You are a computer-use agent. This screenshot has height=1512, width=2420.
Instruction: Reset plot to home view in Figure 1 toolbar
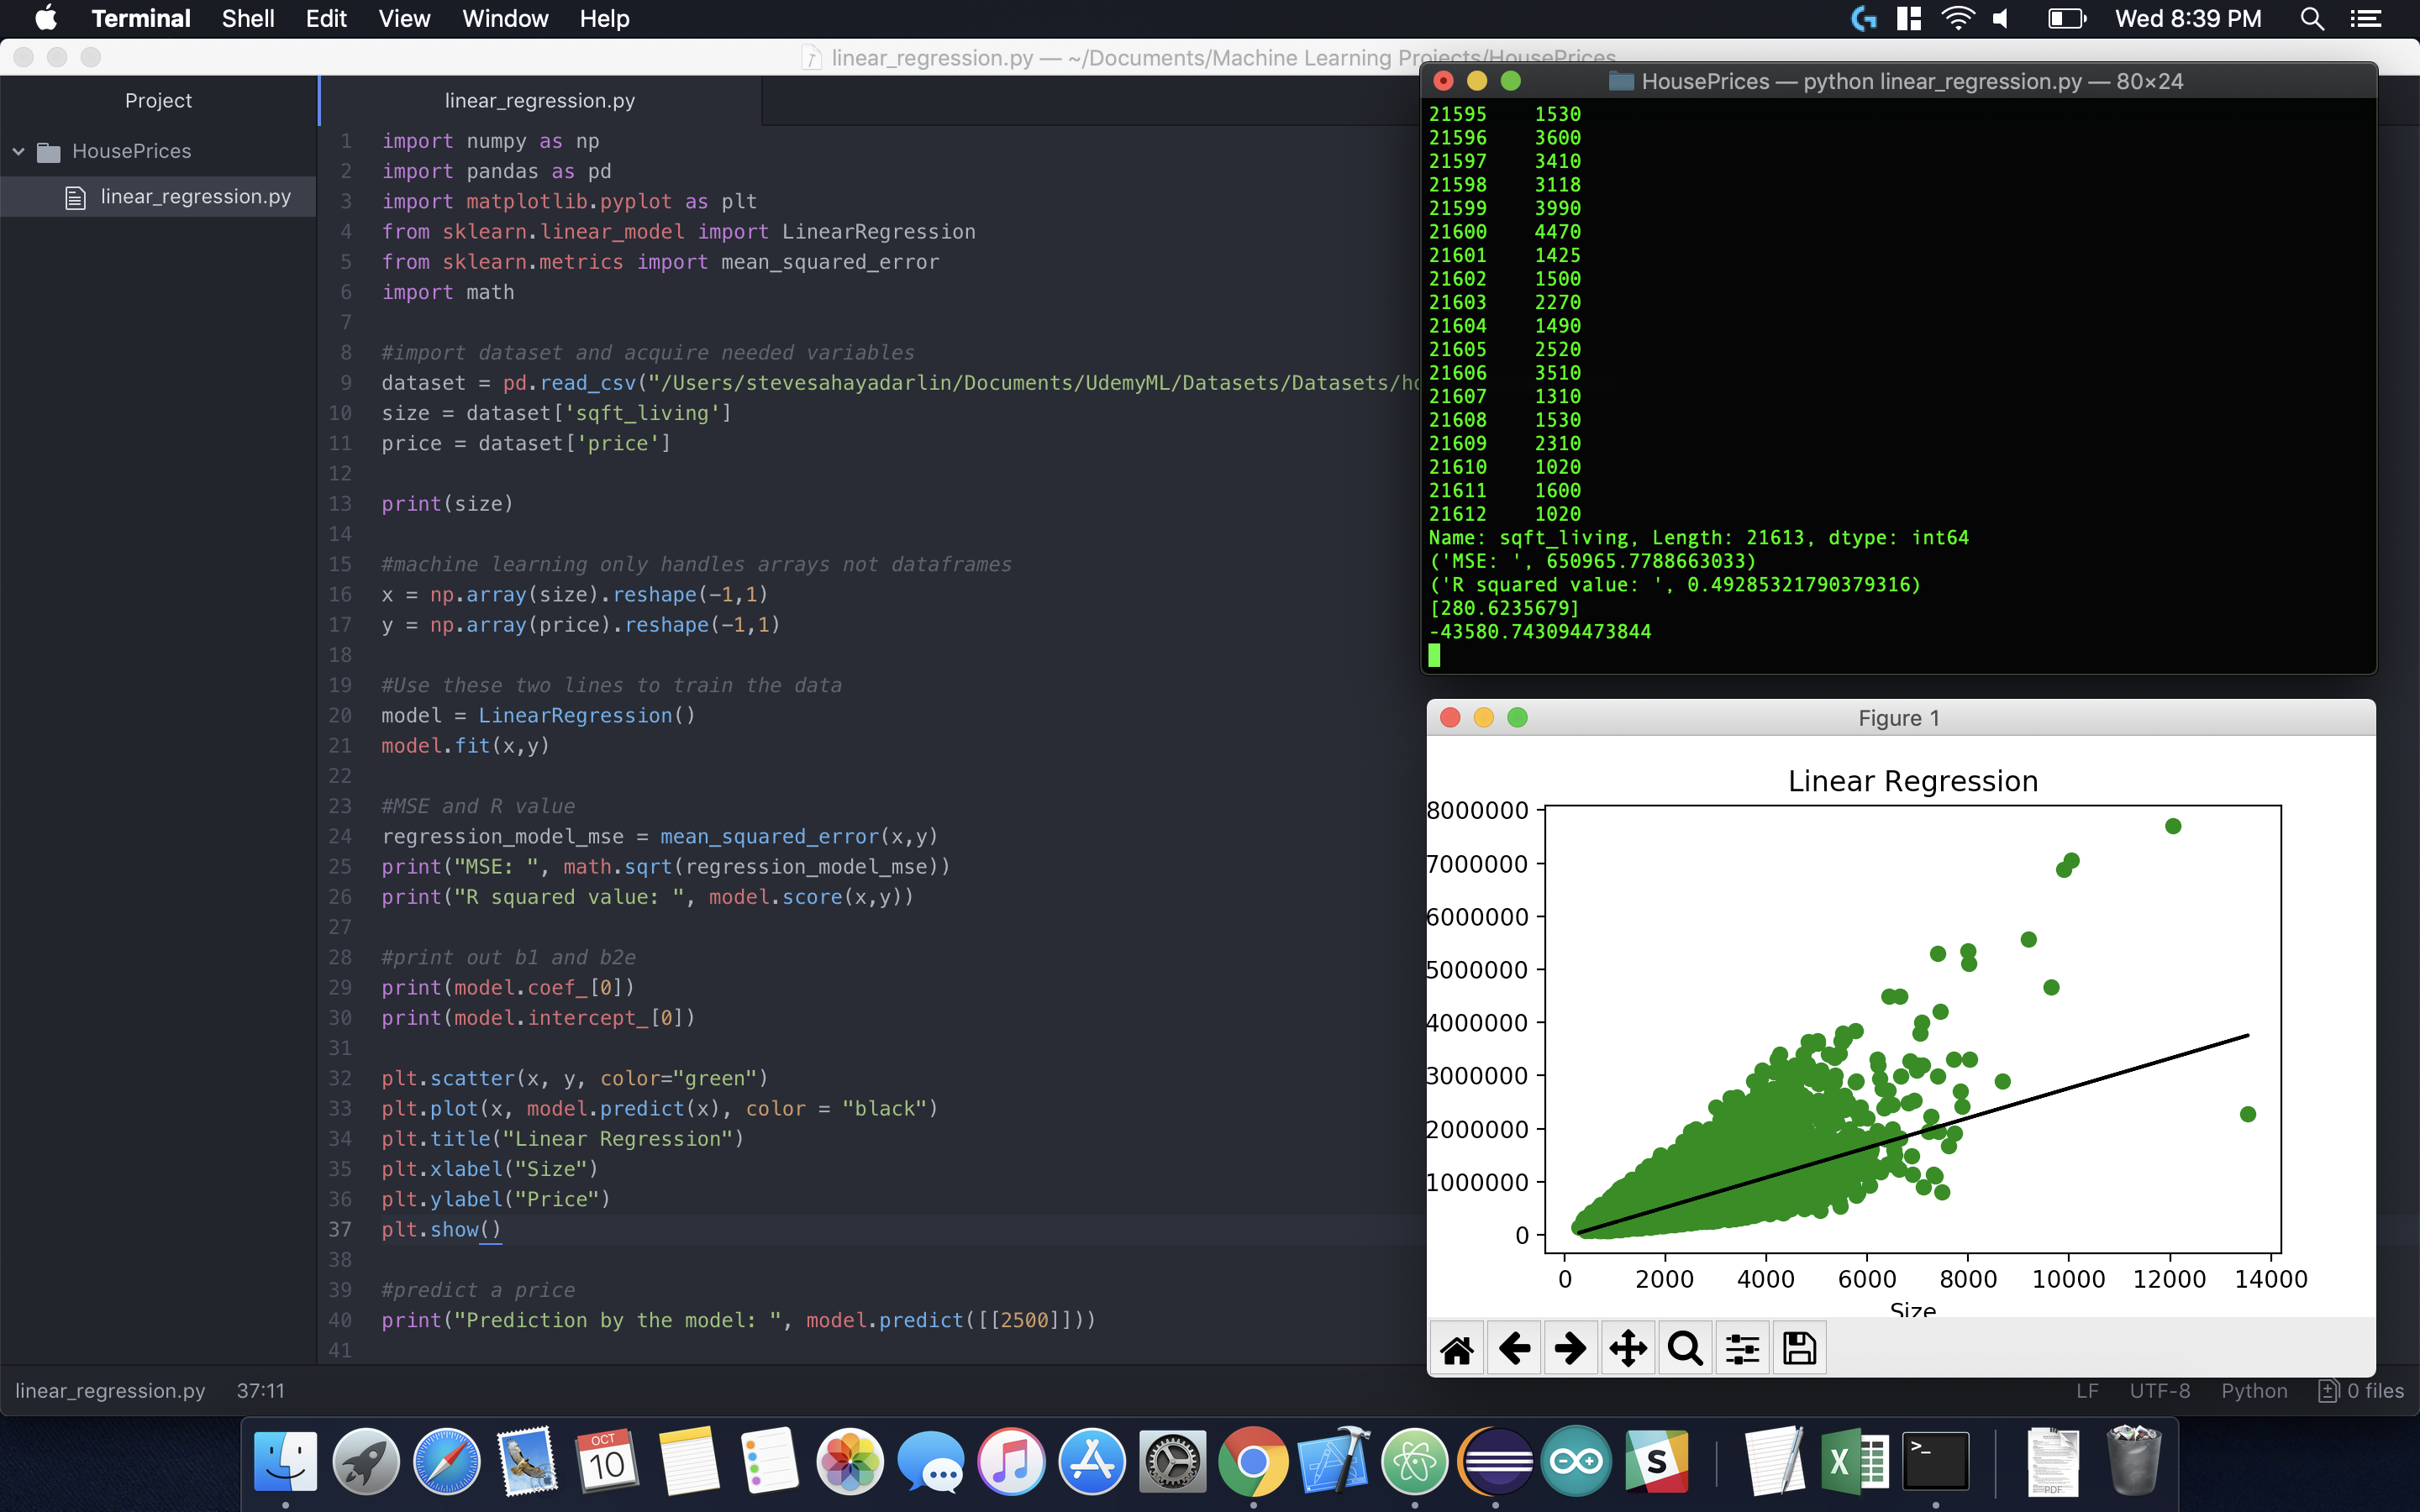point(1457,1347)
